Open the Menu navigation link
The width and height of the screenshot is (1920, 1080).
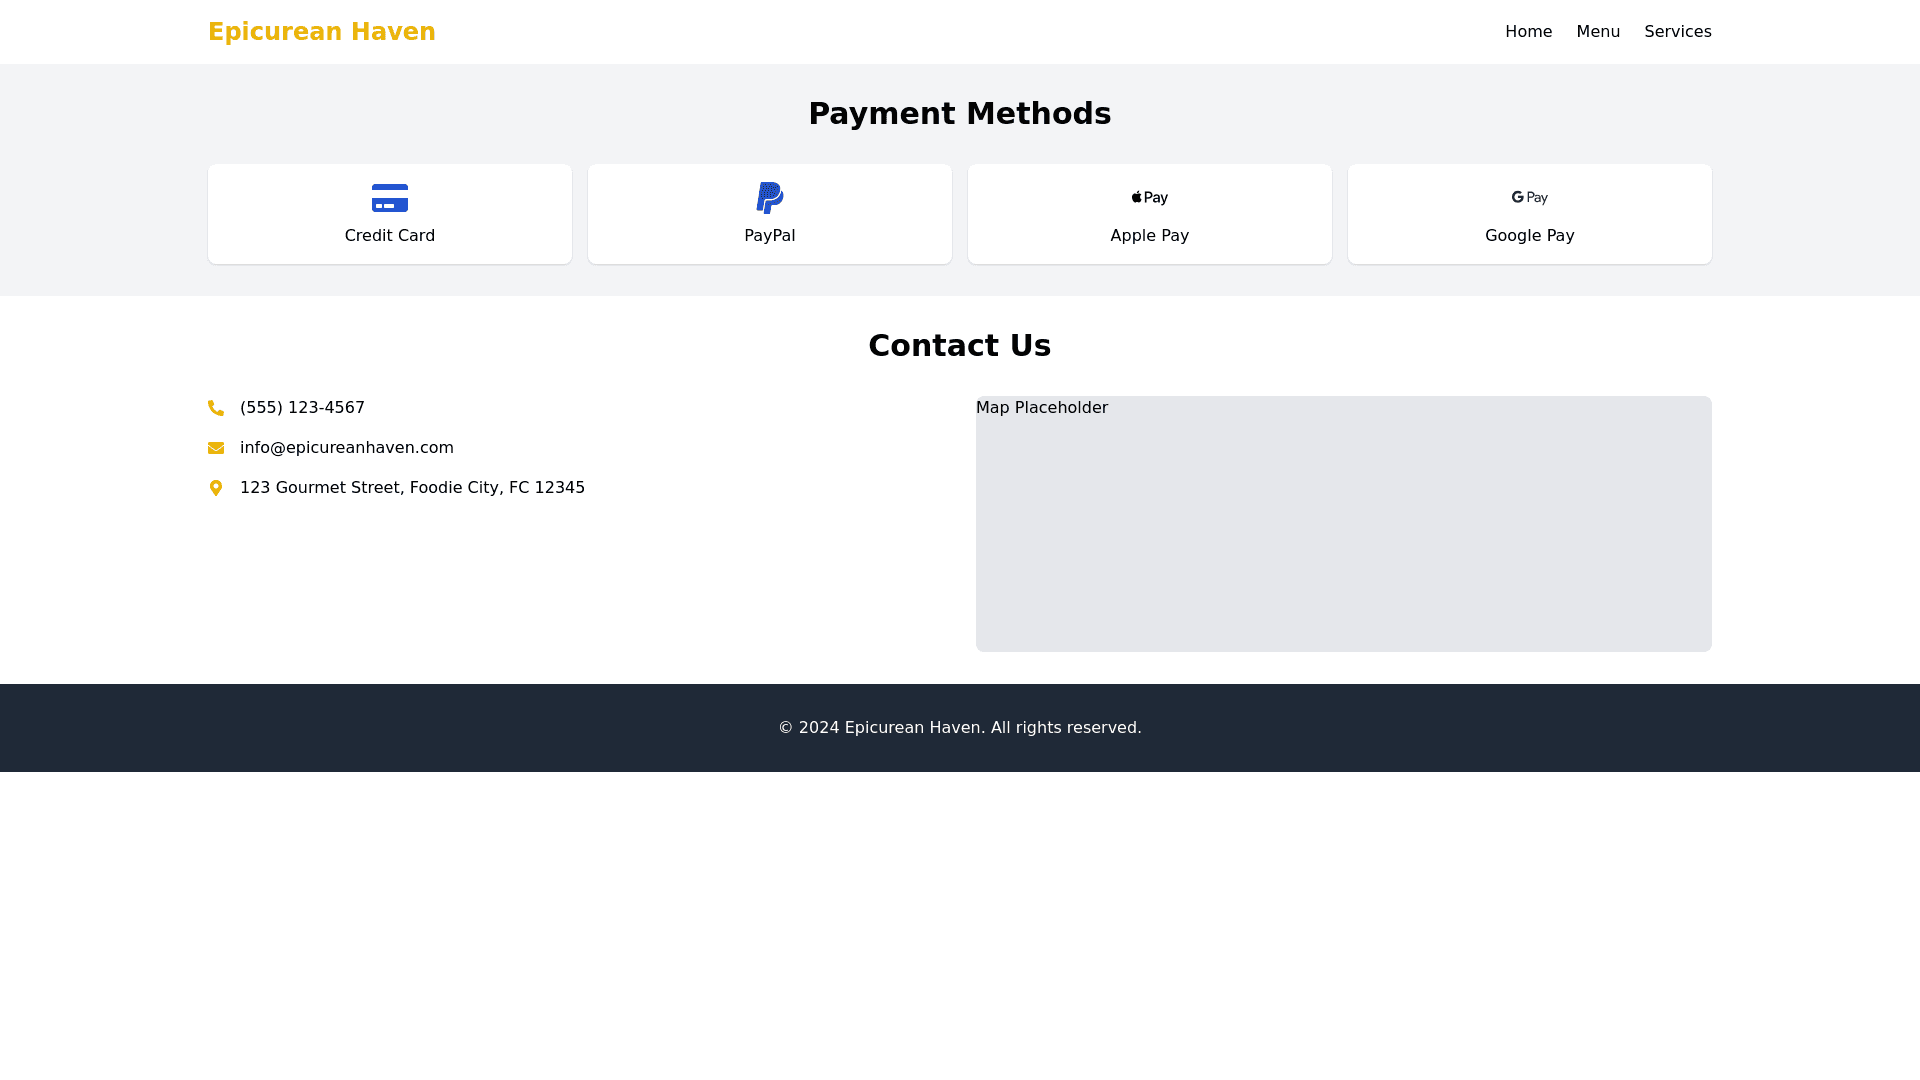1597,32
